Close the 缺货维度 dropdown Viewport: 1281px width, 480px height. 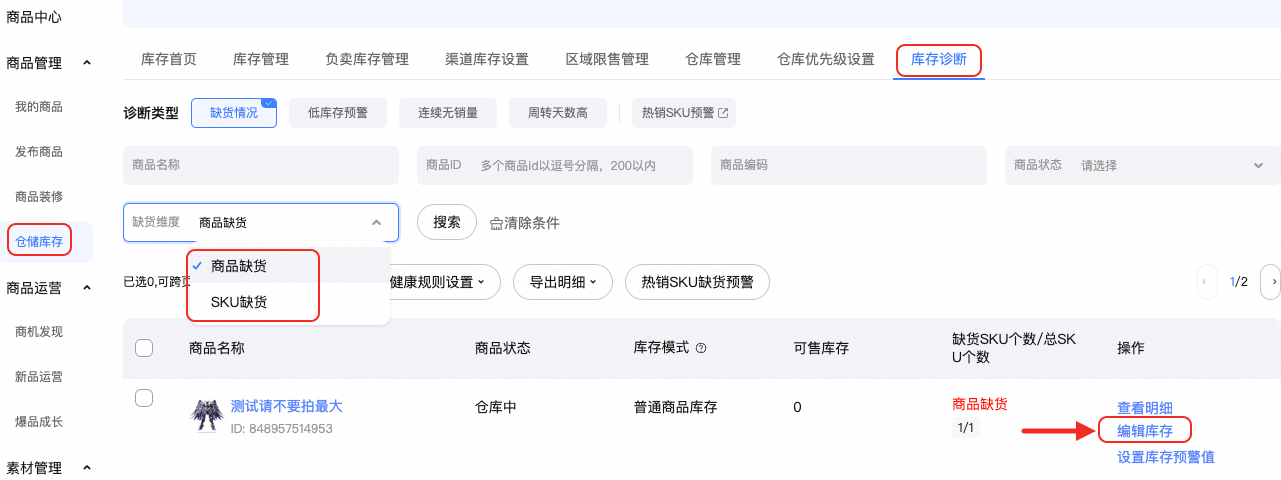[376, 223]
